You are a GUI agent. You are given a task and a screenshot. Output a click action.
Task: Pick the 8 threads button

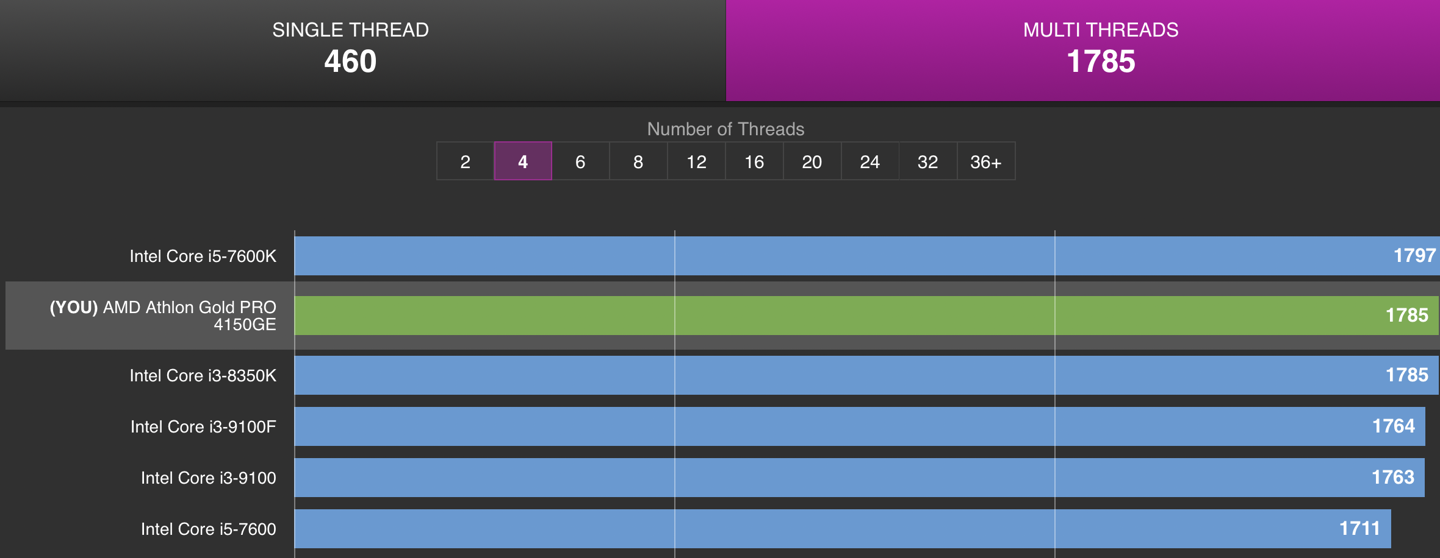(x=638, y=162)
